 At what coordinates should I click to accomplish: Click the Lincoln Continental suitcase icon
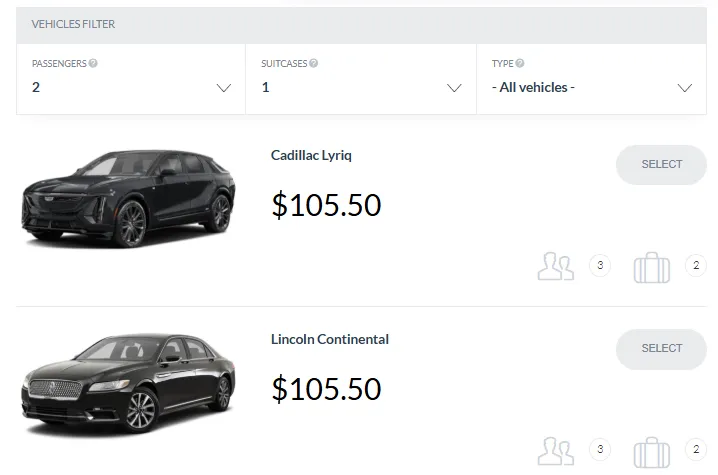point(651,451)
